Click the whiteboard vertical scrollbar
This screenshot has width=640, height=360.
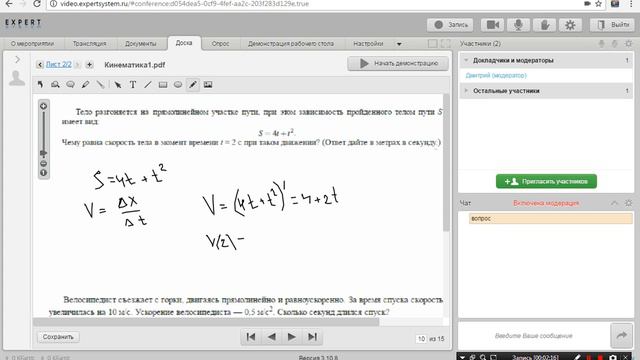(x=446, y=163)
